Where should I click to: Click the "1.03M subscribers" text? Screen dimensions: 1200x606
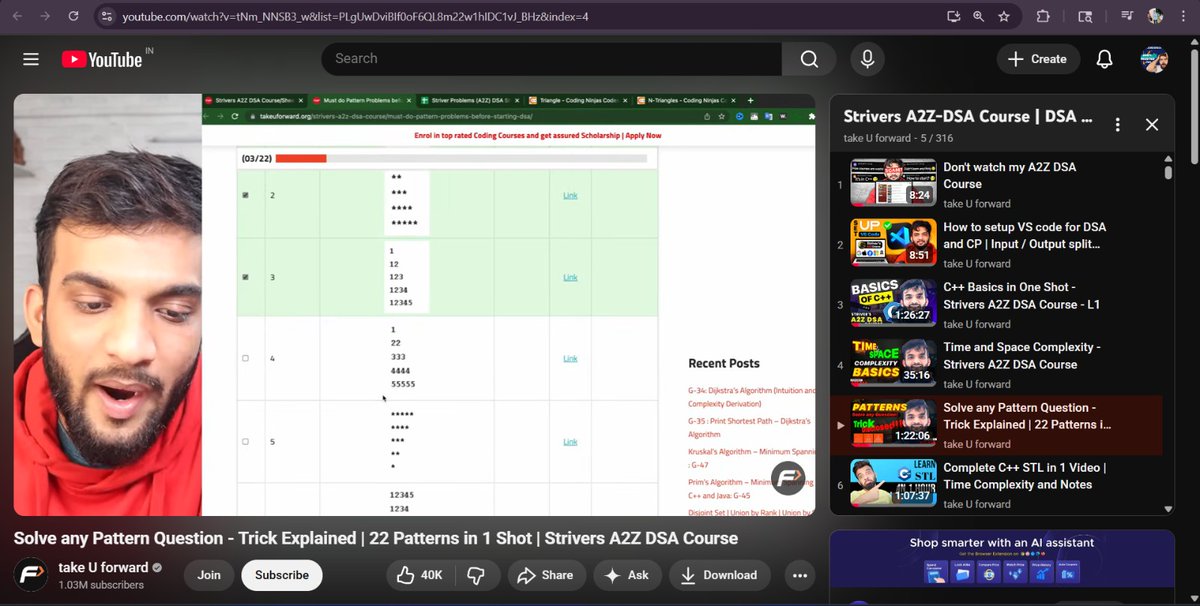(x=100, y=585)
